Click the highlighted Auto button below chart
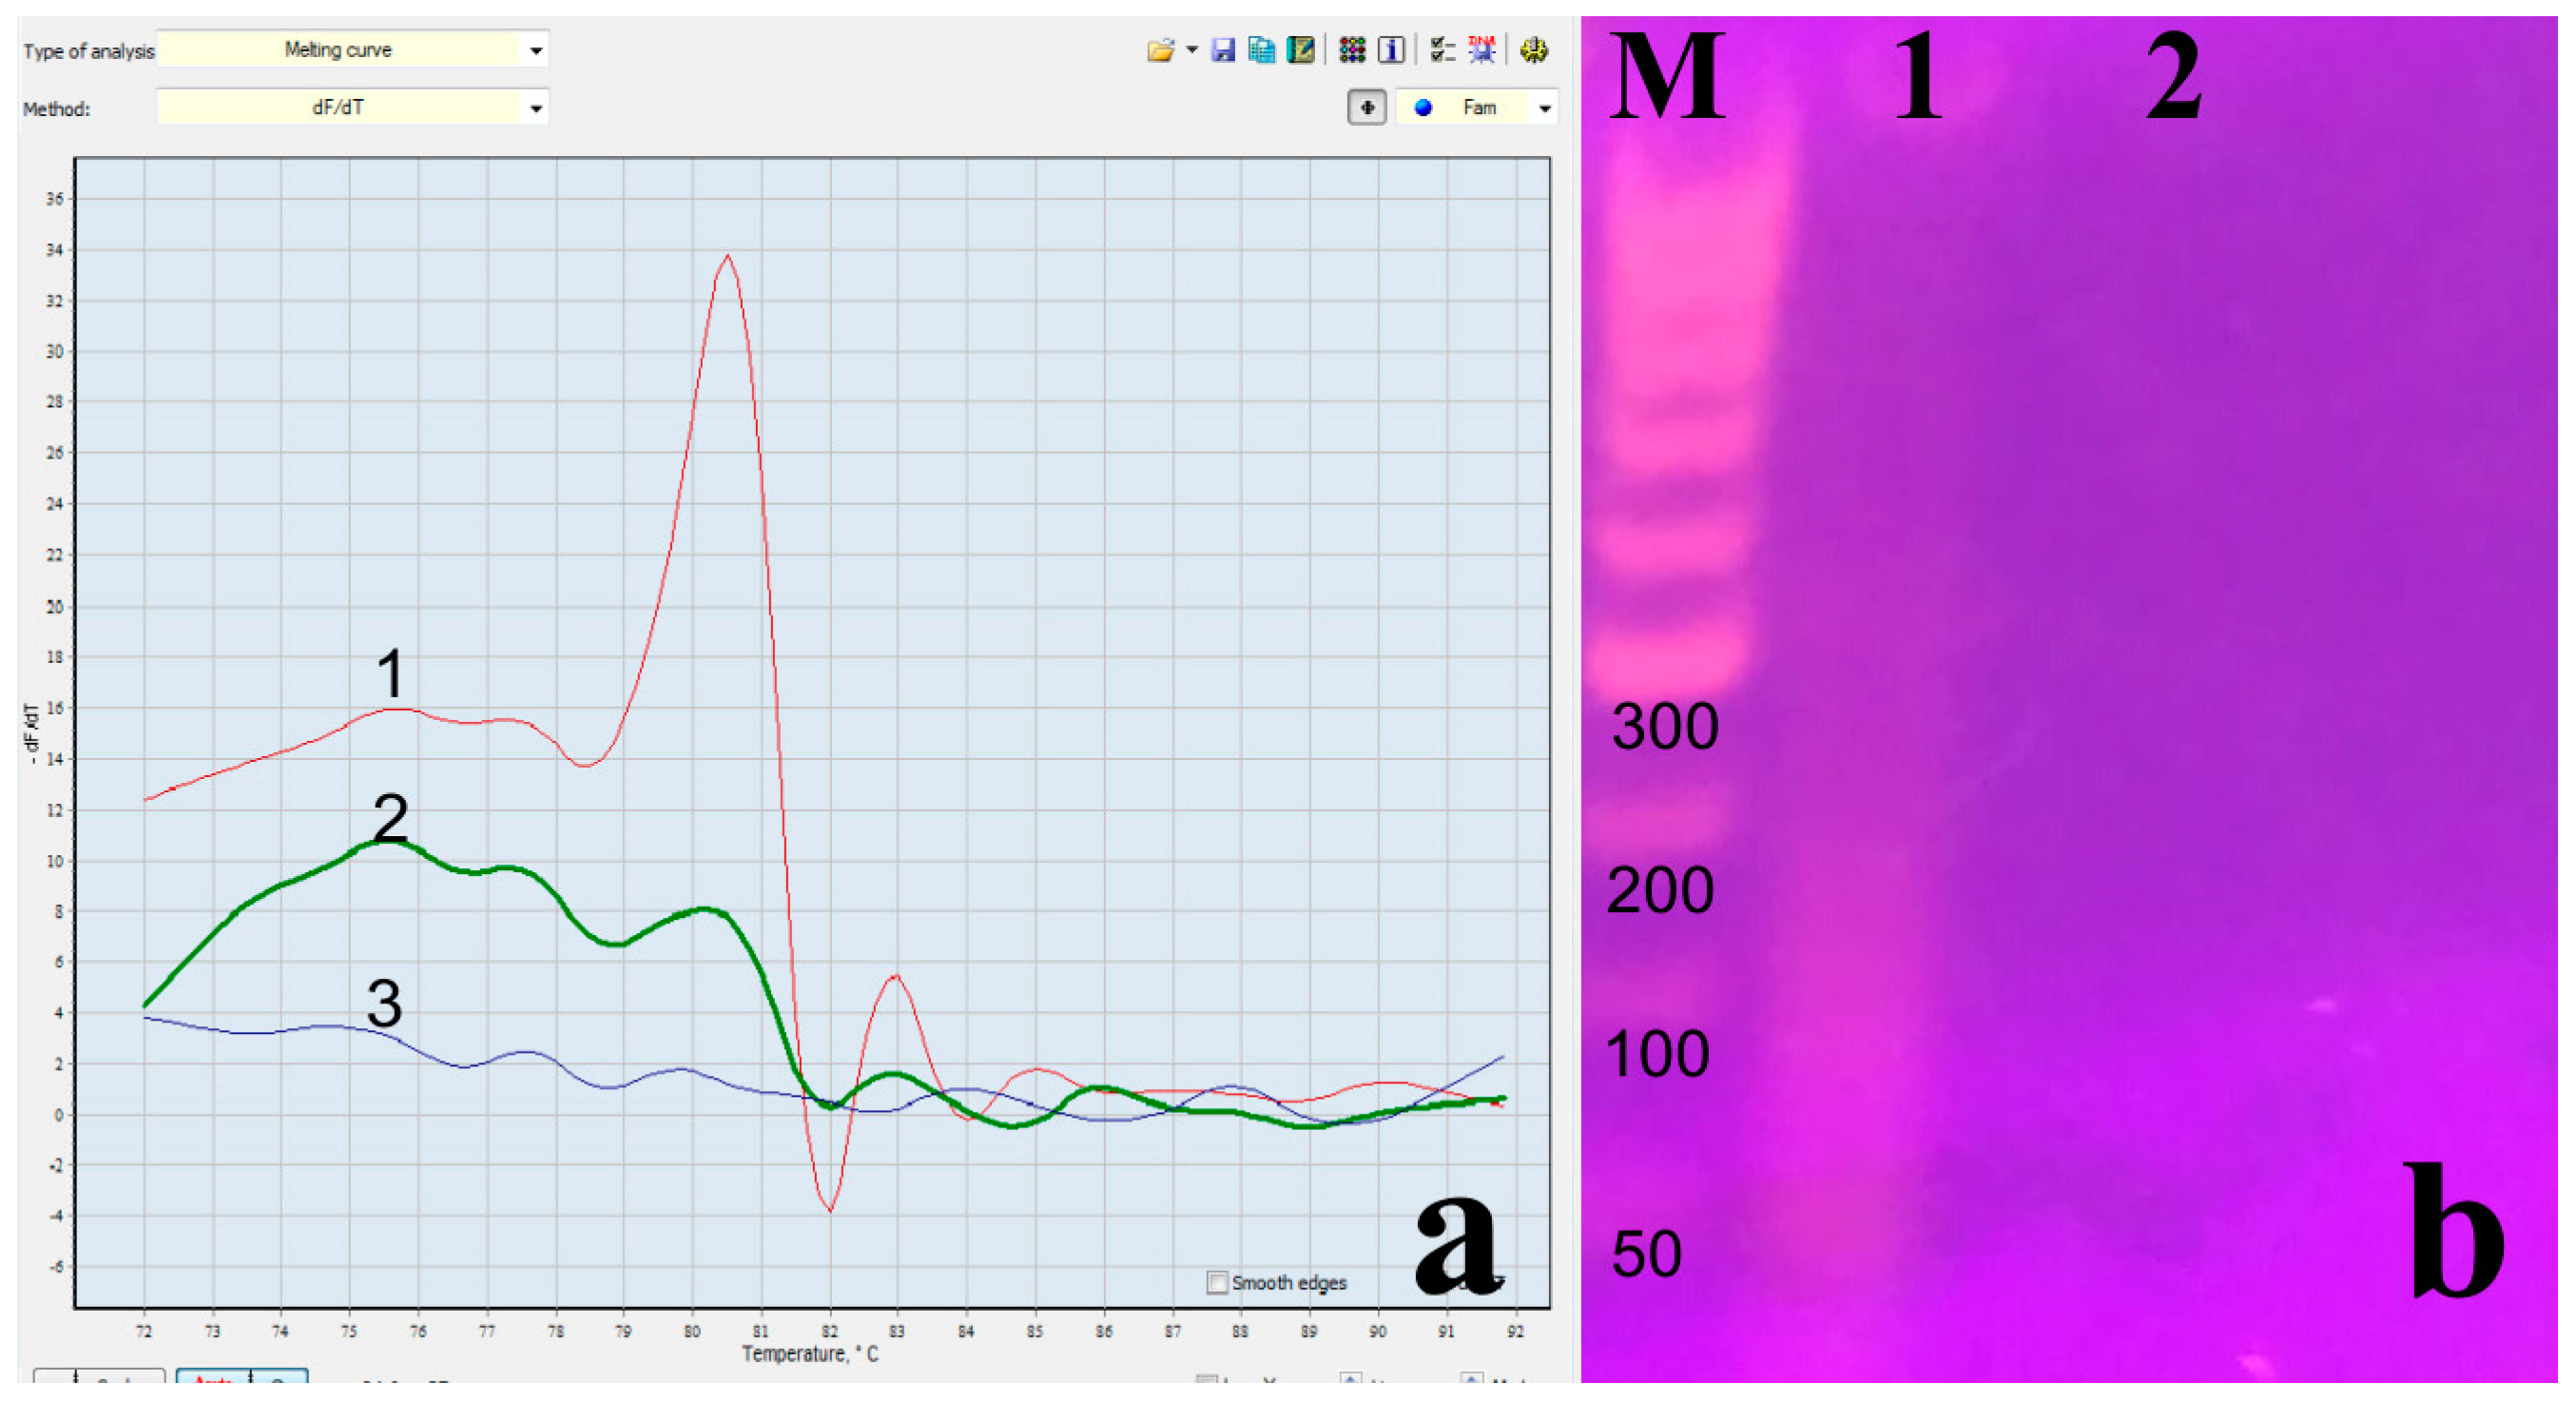 [213, 1379]
